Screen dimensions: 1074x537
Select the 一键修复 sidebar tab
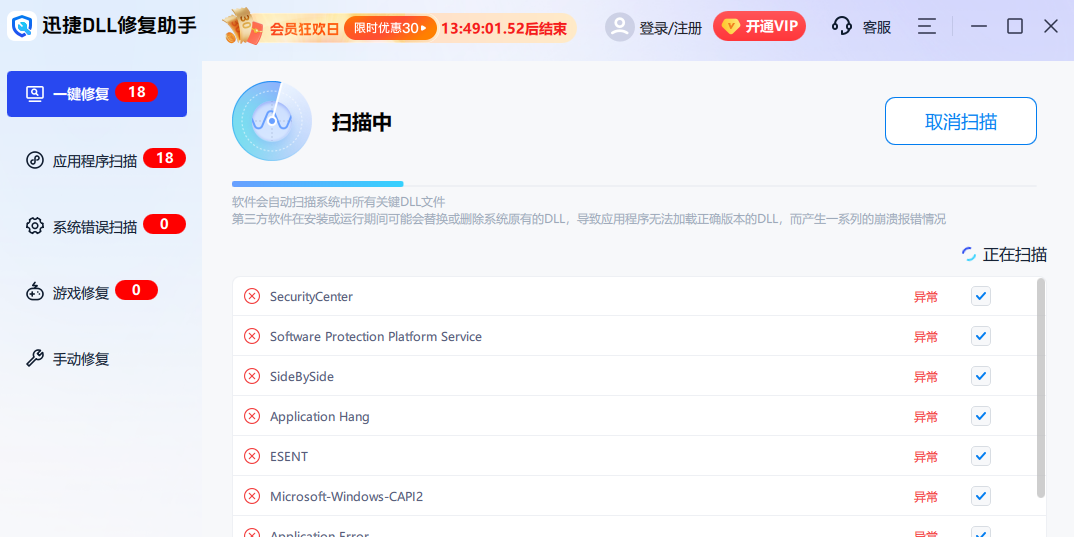[97, 94]
